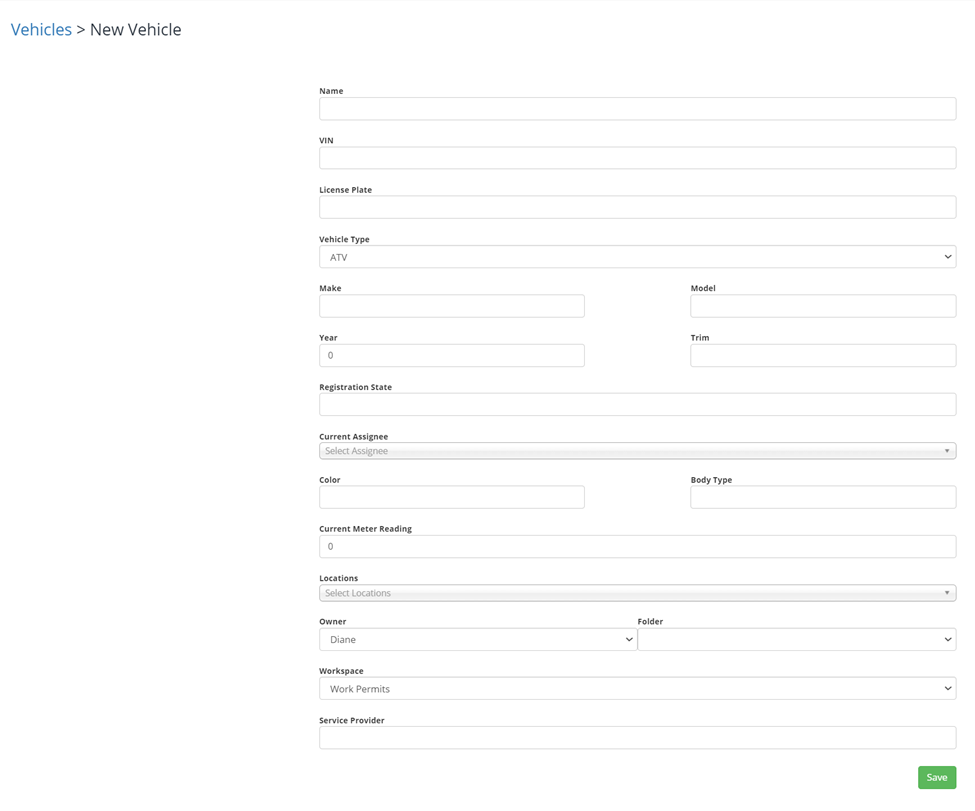Image resolution: width=975 pixels, height=811 pixels.
Task: Open the Vehicle Type dropdown showing ATV
Action: coord(637,257)
